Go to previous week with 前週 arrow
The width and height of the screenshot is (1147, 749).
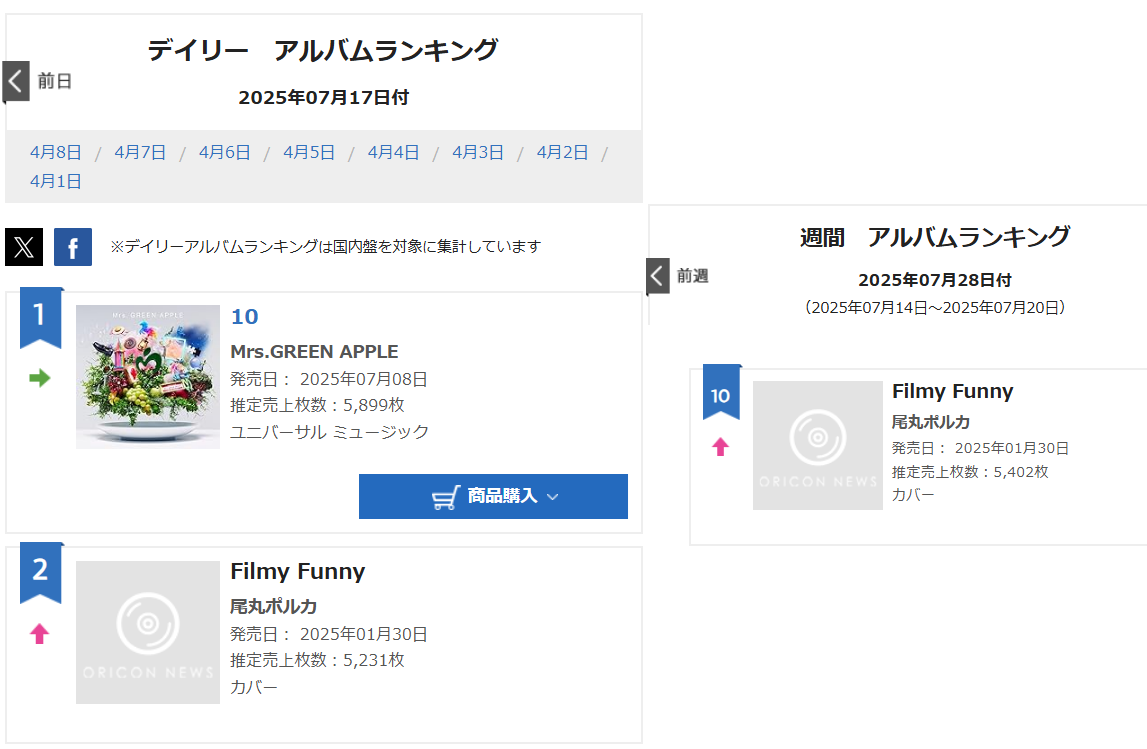(x=658, y=276)
